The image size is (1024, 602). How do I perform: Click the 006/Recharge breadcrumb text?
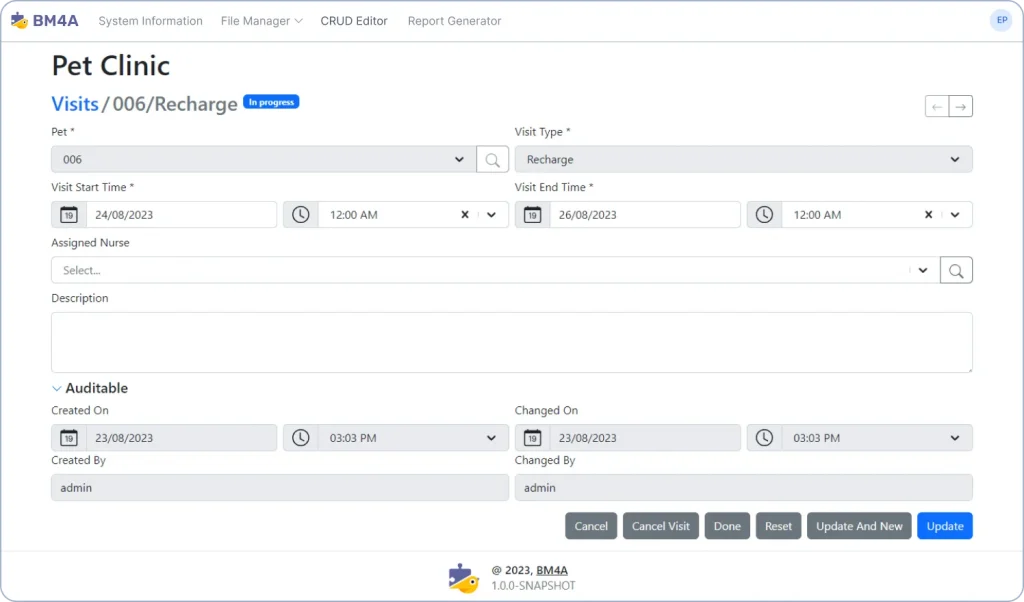(x=175, y=104)
